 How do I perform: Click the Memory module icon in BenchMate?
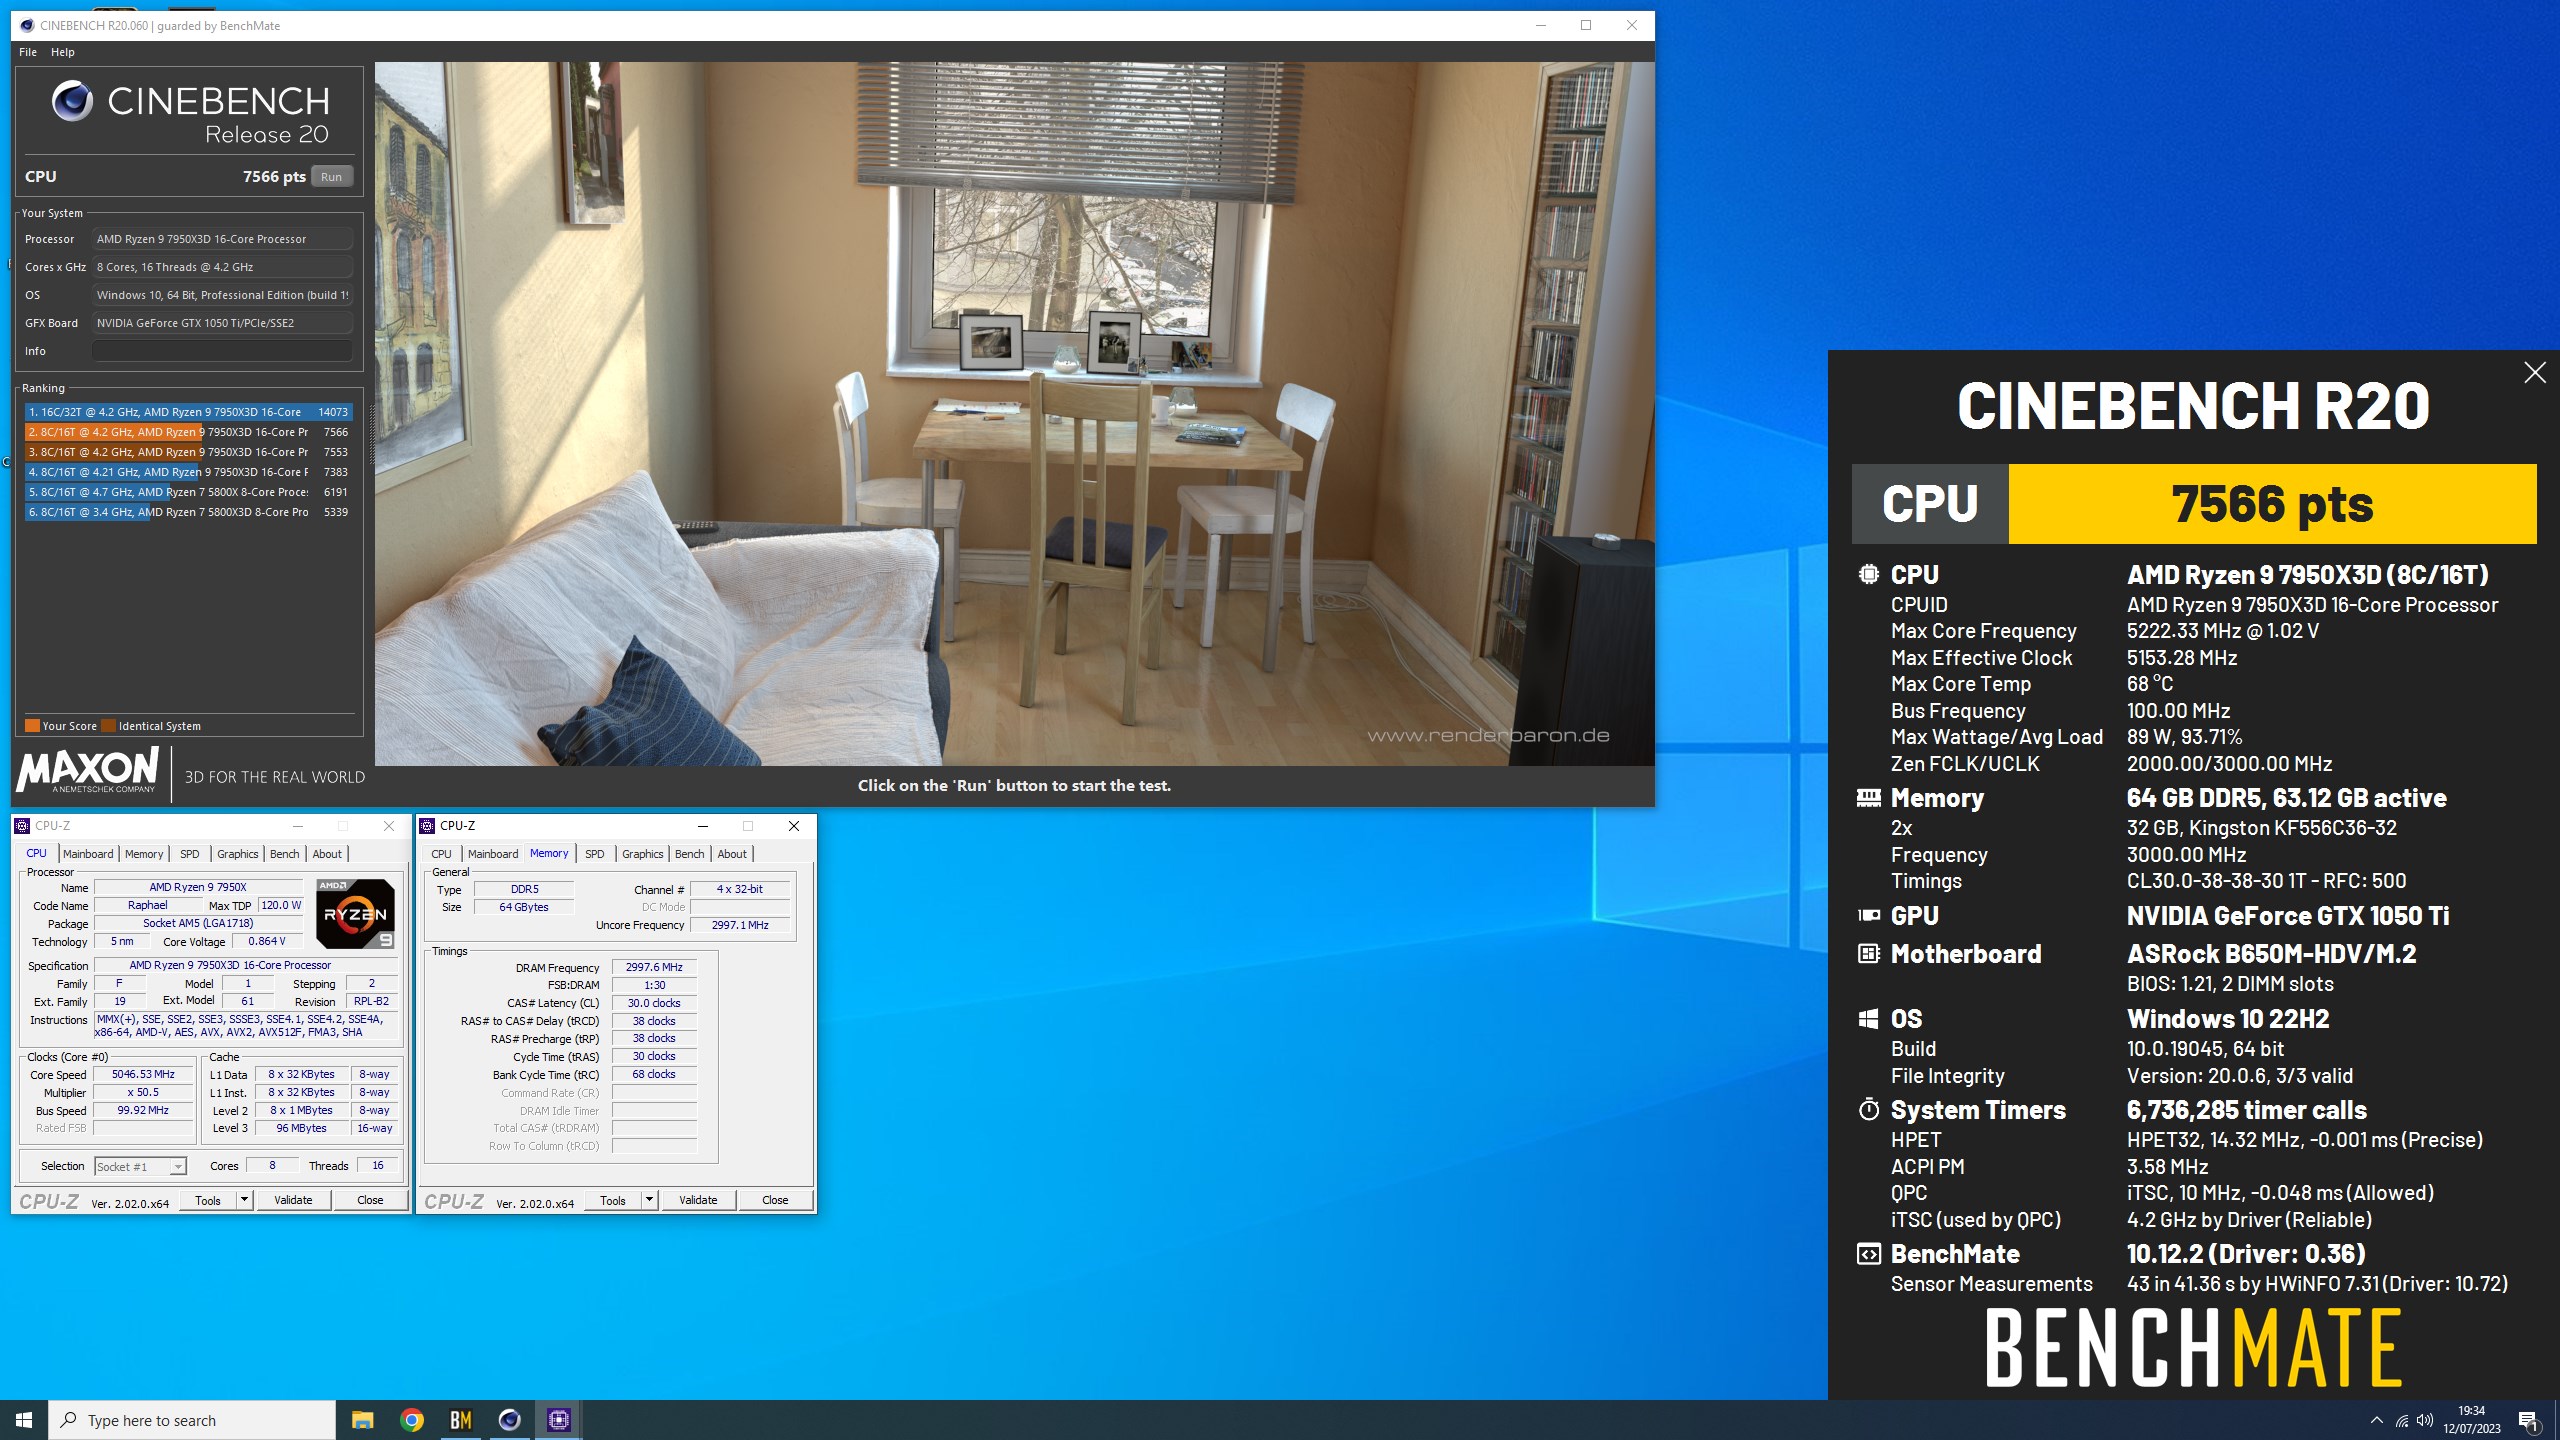(1868, 798)
